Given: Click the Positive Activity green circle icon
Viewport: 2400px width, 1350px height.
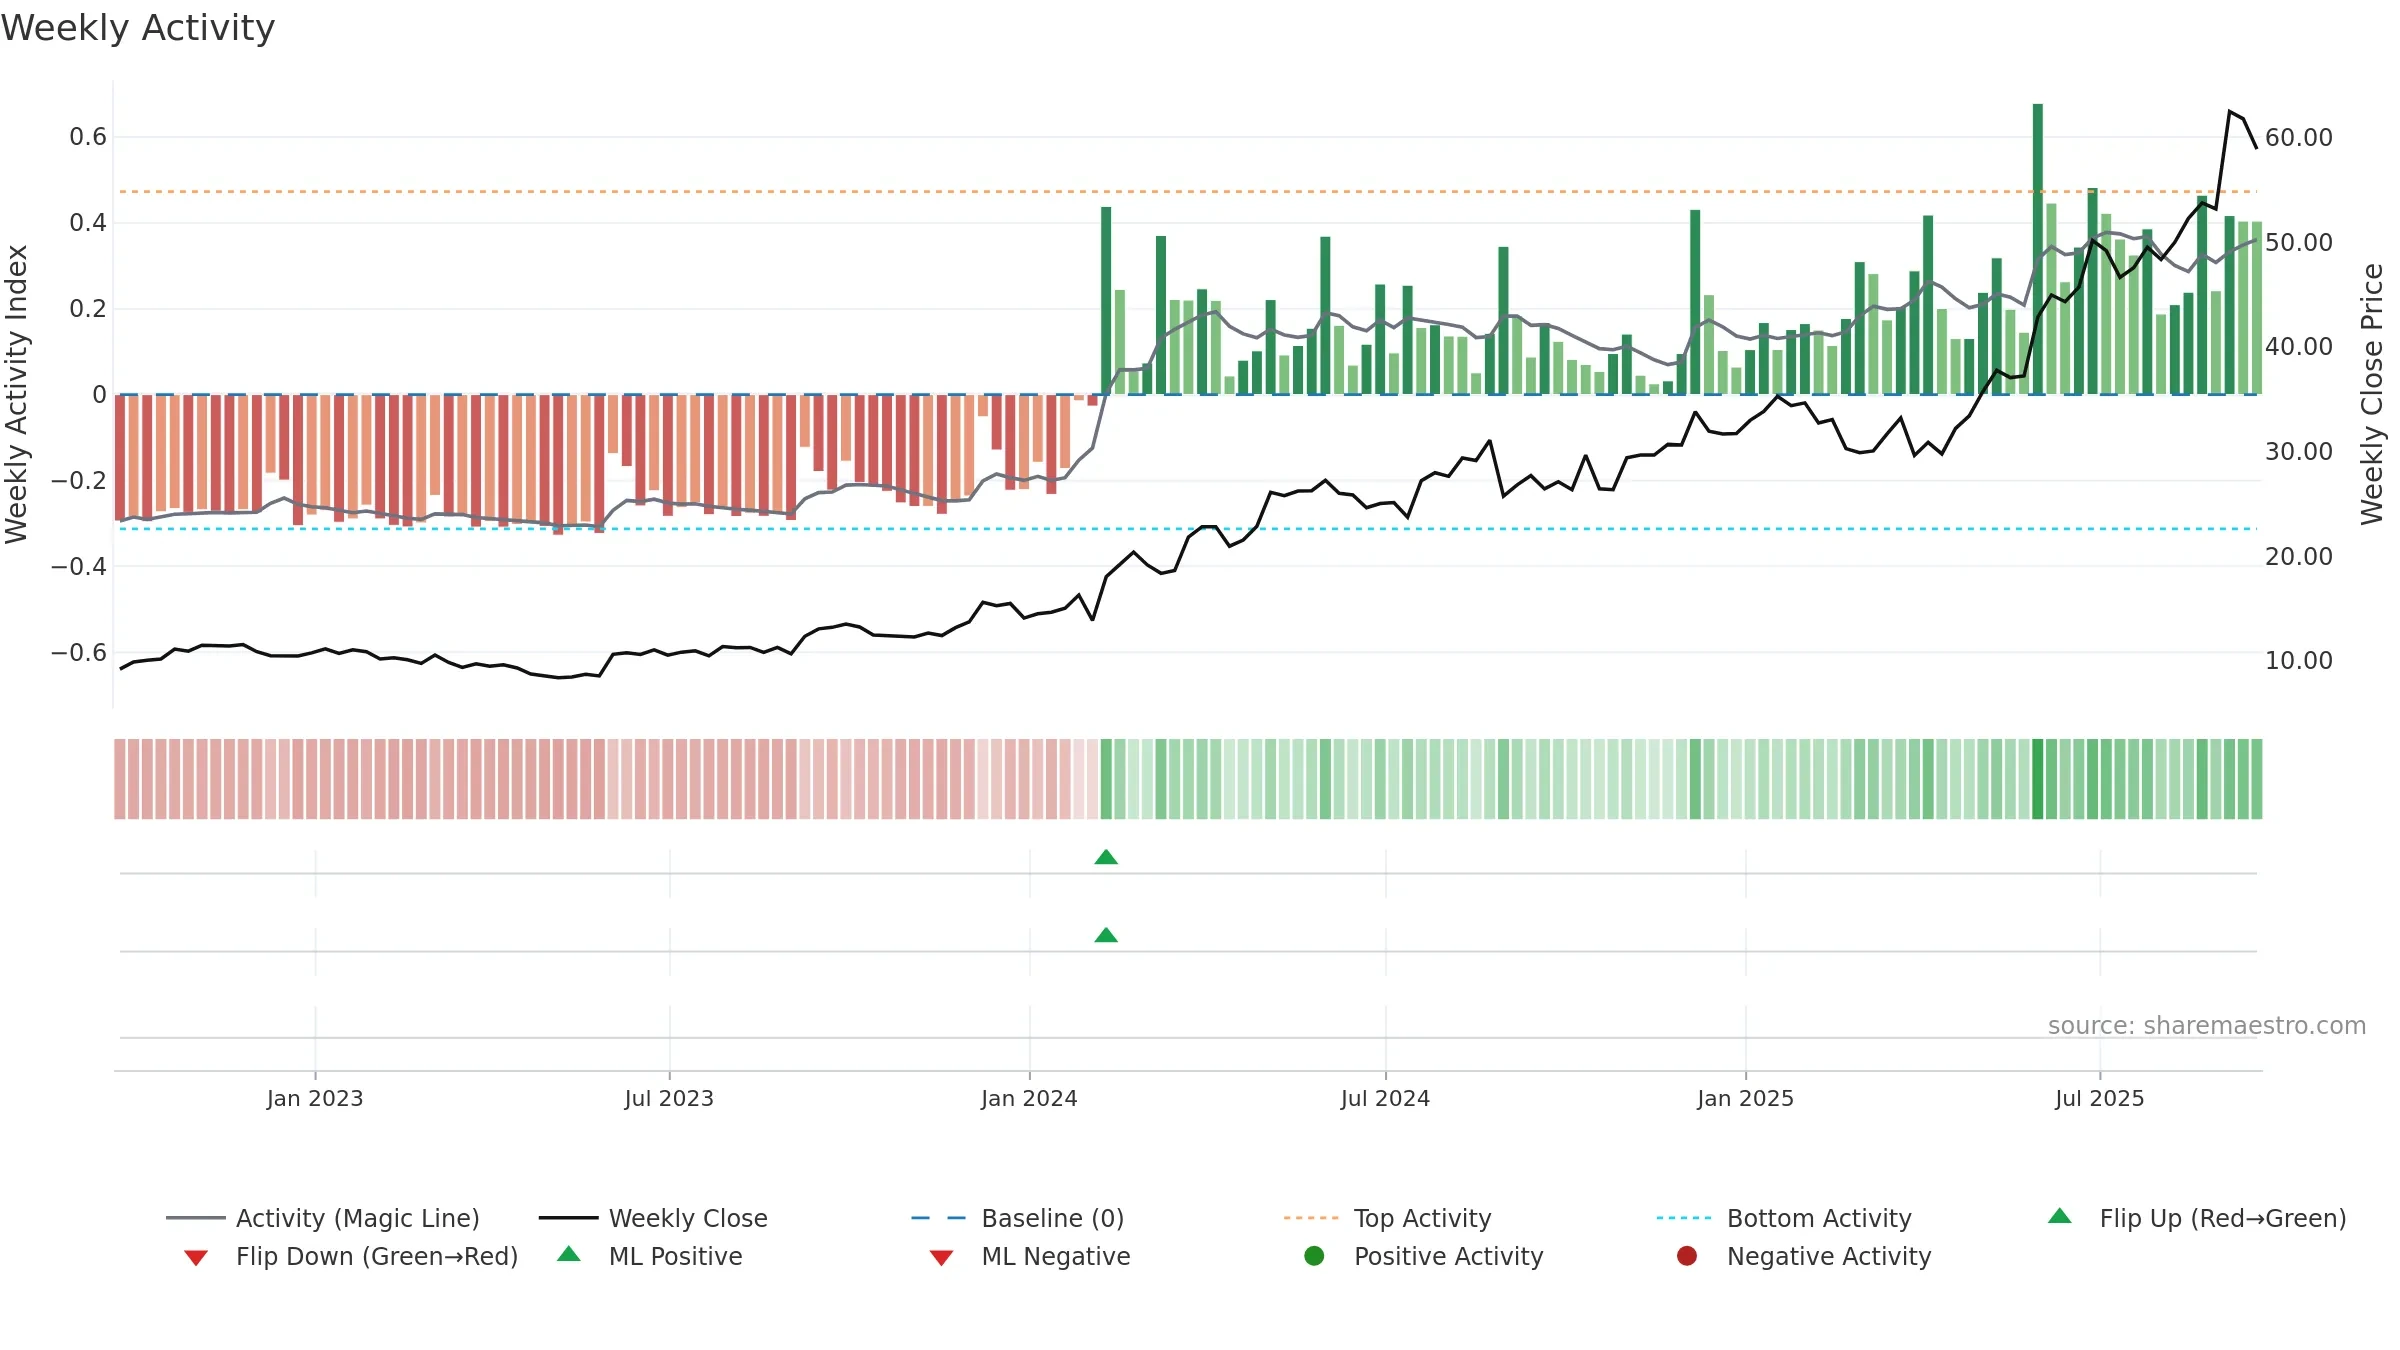Looking at the screenshot, I should click(x=1314, y=1256).
